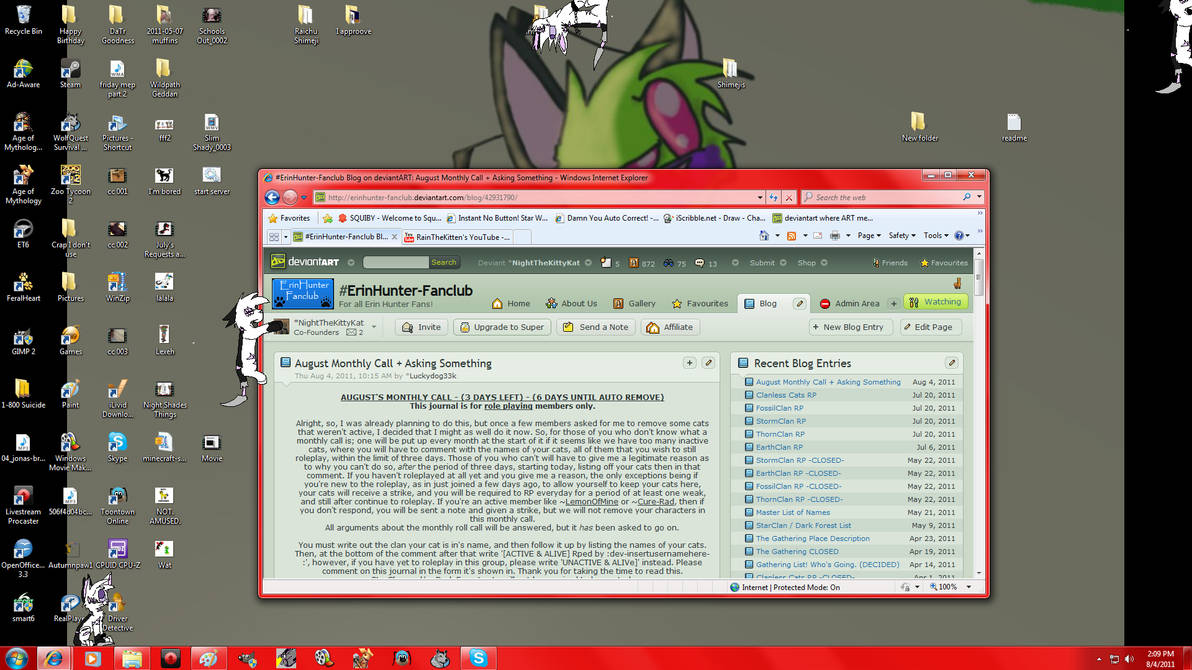Click the deviantART Search button
This screenshot has height=670, width=1192.
pyautogui.click(x=443, y=262)
